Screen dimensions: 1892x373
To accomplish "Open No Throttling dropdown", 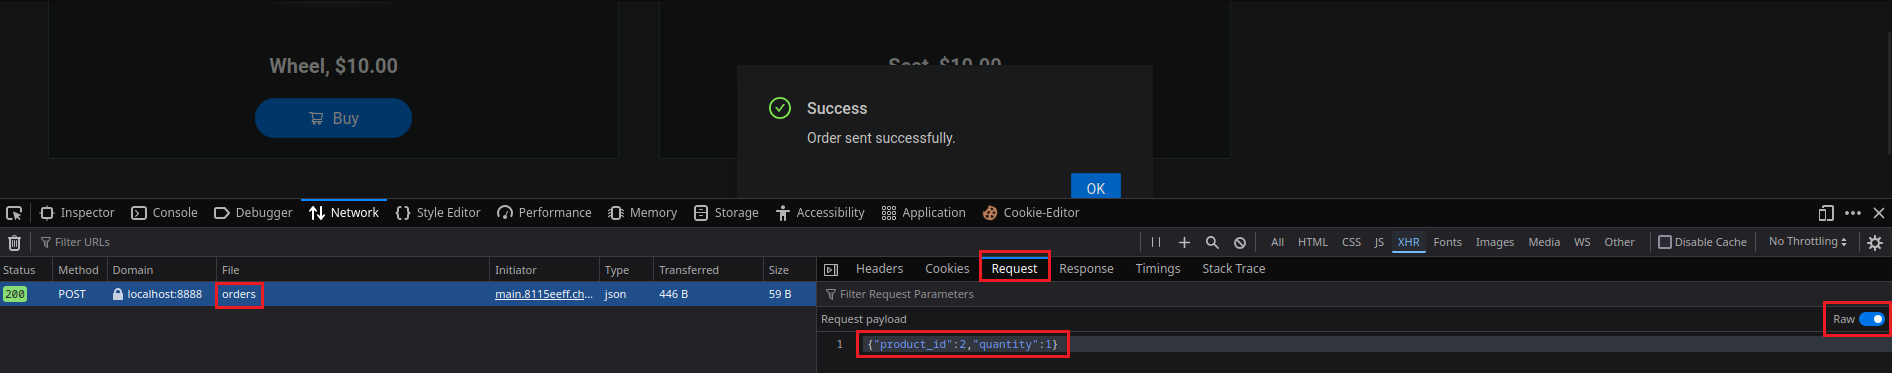I will (1807, 242).
